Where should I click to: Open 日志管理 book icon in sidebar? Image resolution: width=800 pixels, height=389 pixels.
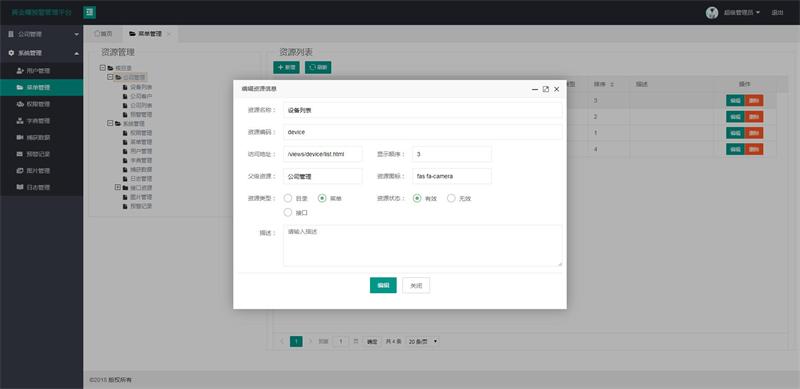pyautogui.click(x=20, y=187)
